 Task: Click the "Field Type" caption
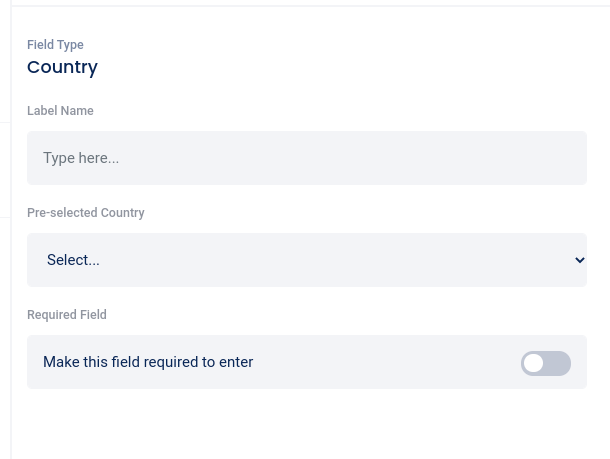click(x=55, y=45)
